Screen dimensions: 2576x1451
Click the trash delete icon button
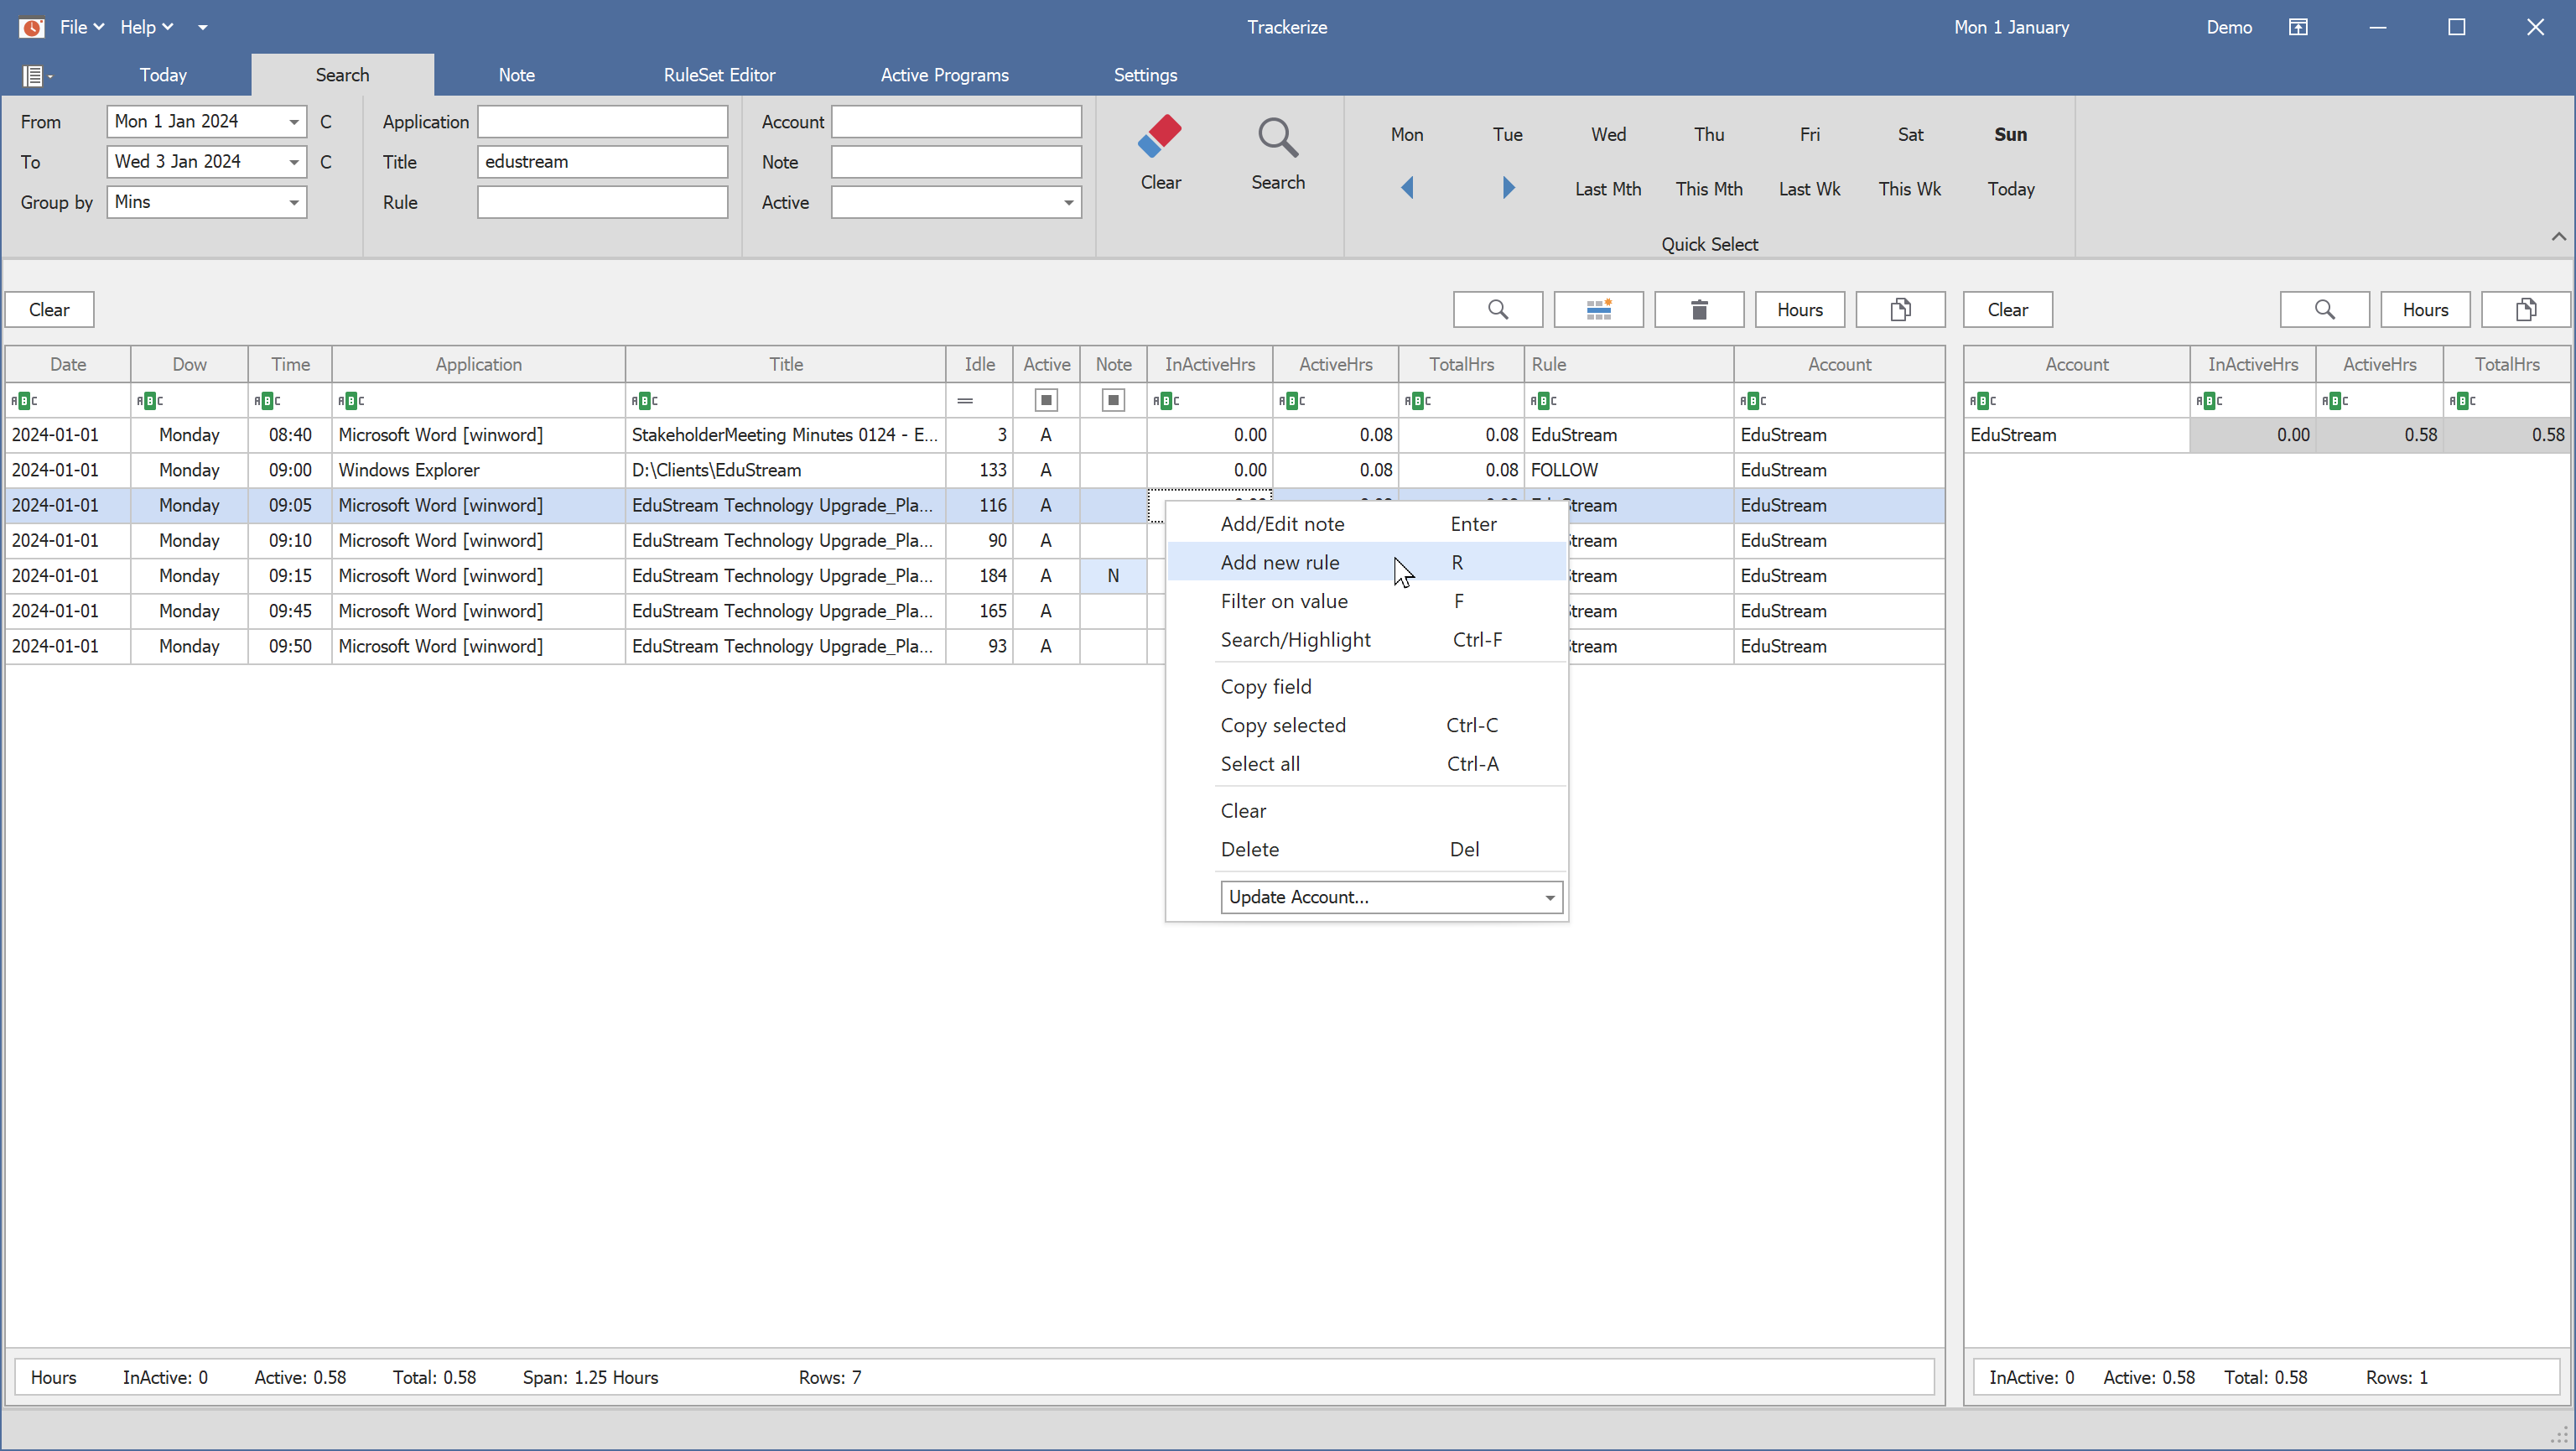pos(1699,310)
